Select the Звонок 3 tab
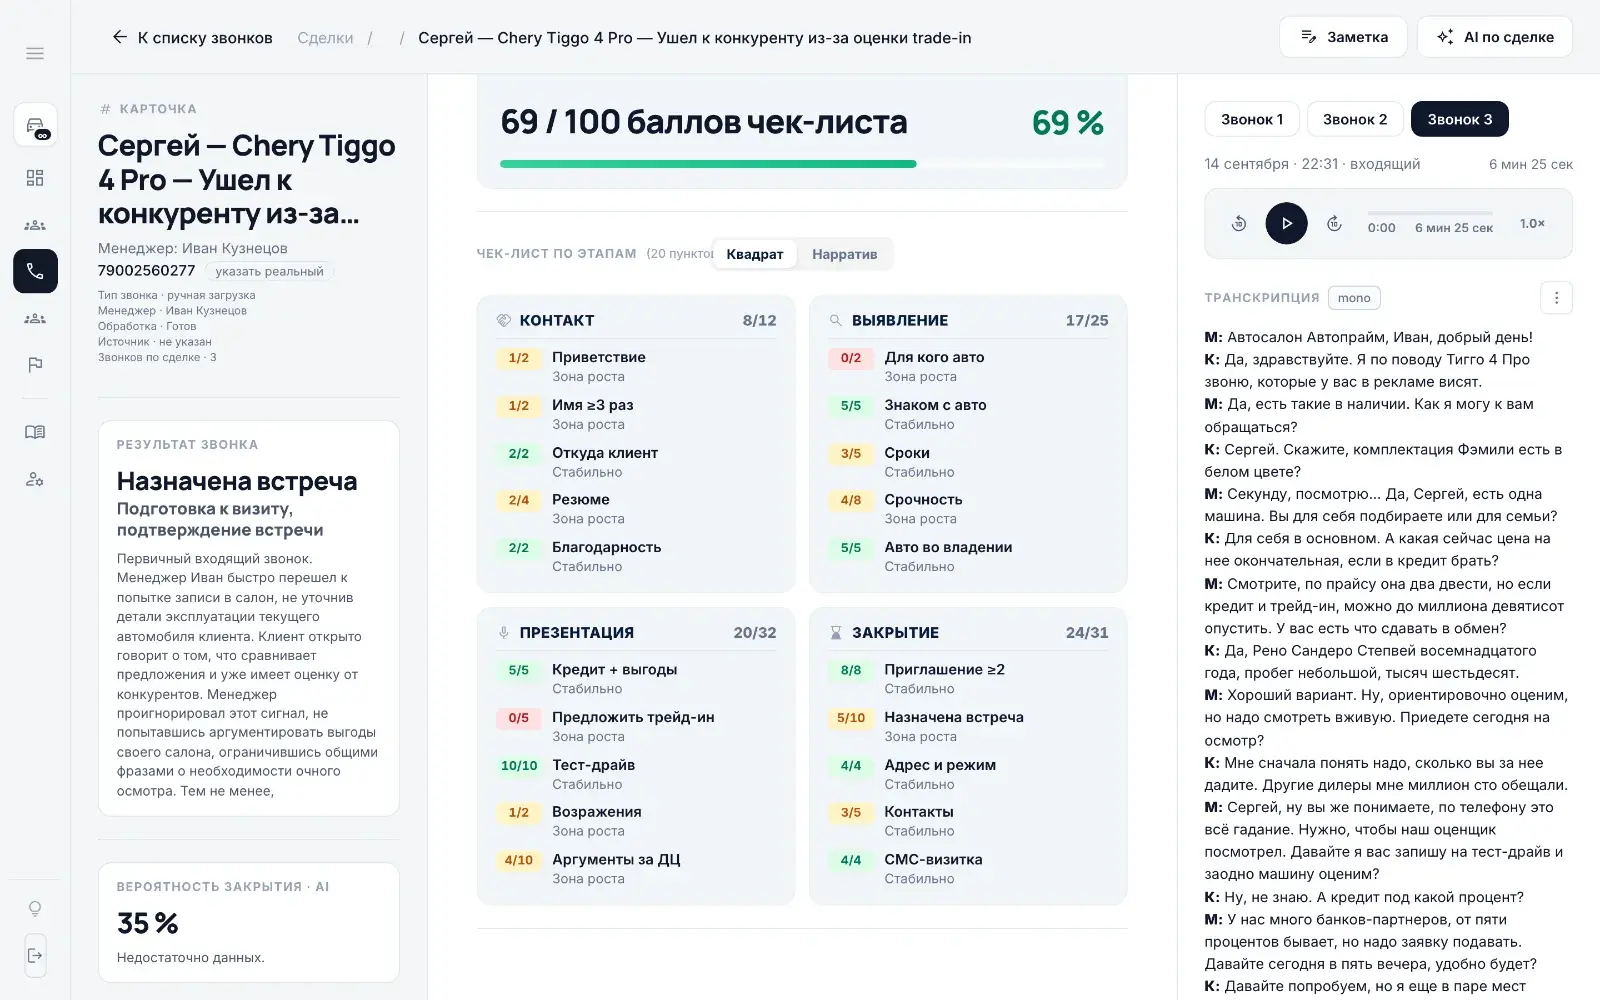 [x=1460, y=119]
